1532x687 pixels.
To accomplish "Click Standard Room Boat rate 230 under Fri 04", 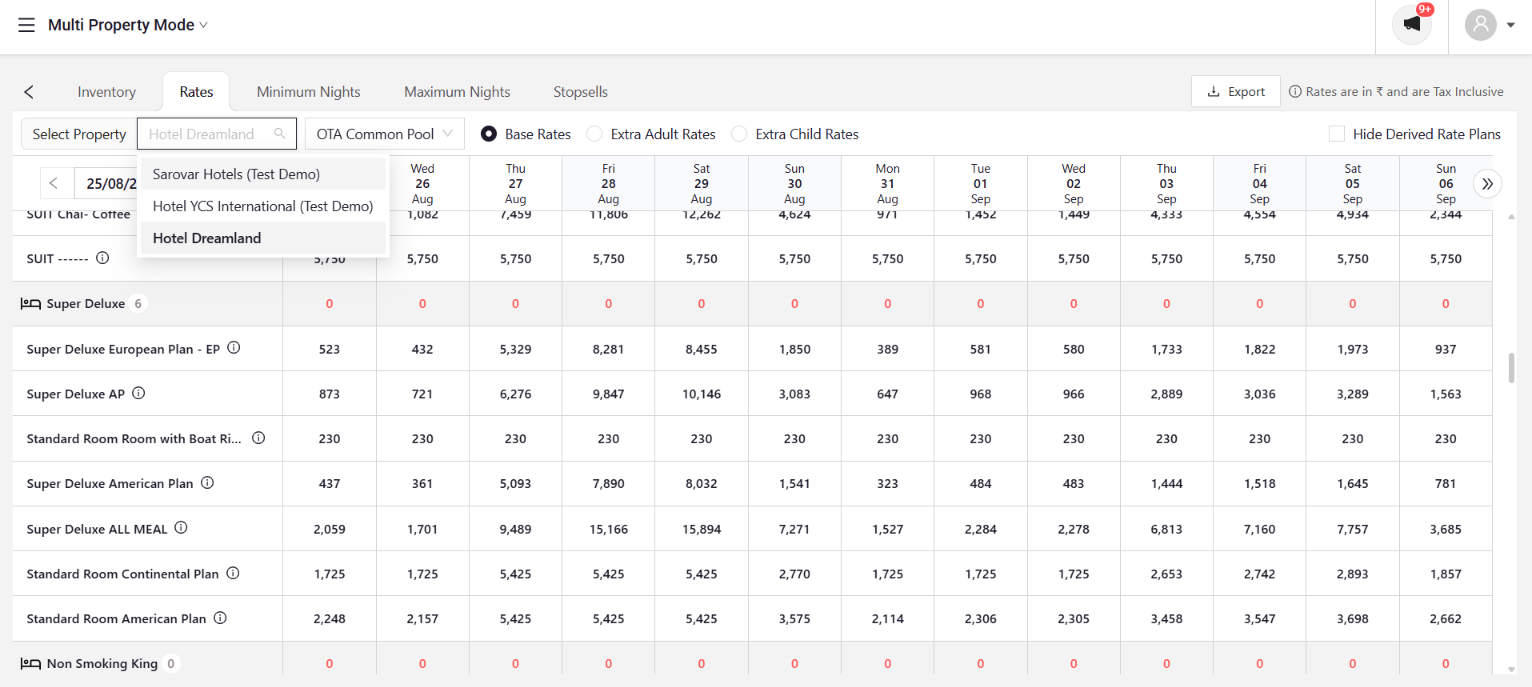I will pos(1260,439).
